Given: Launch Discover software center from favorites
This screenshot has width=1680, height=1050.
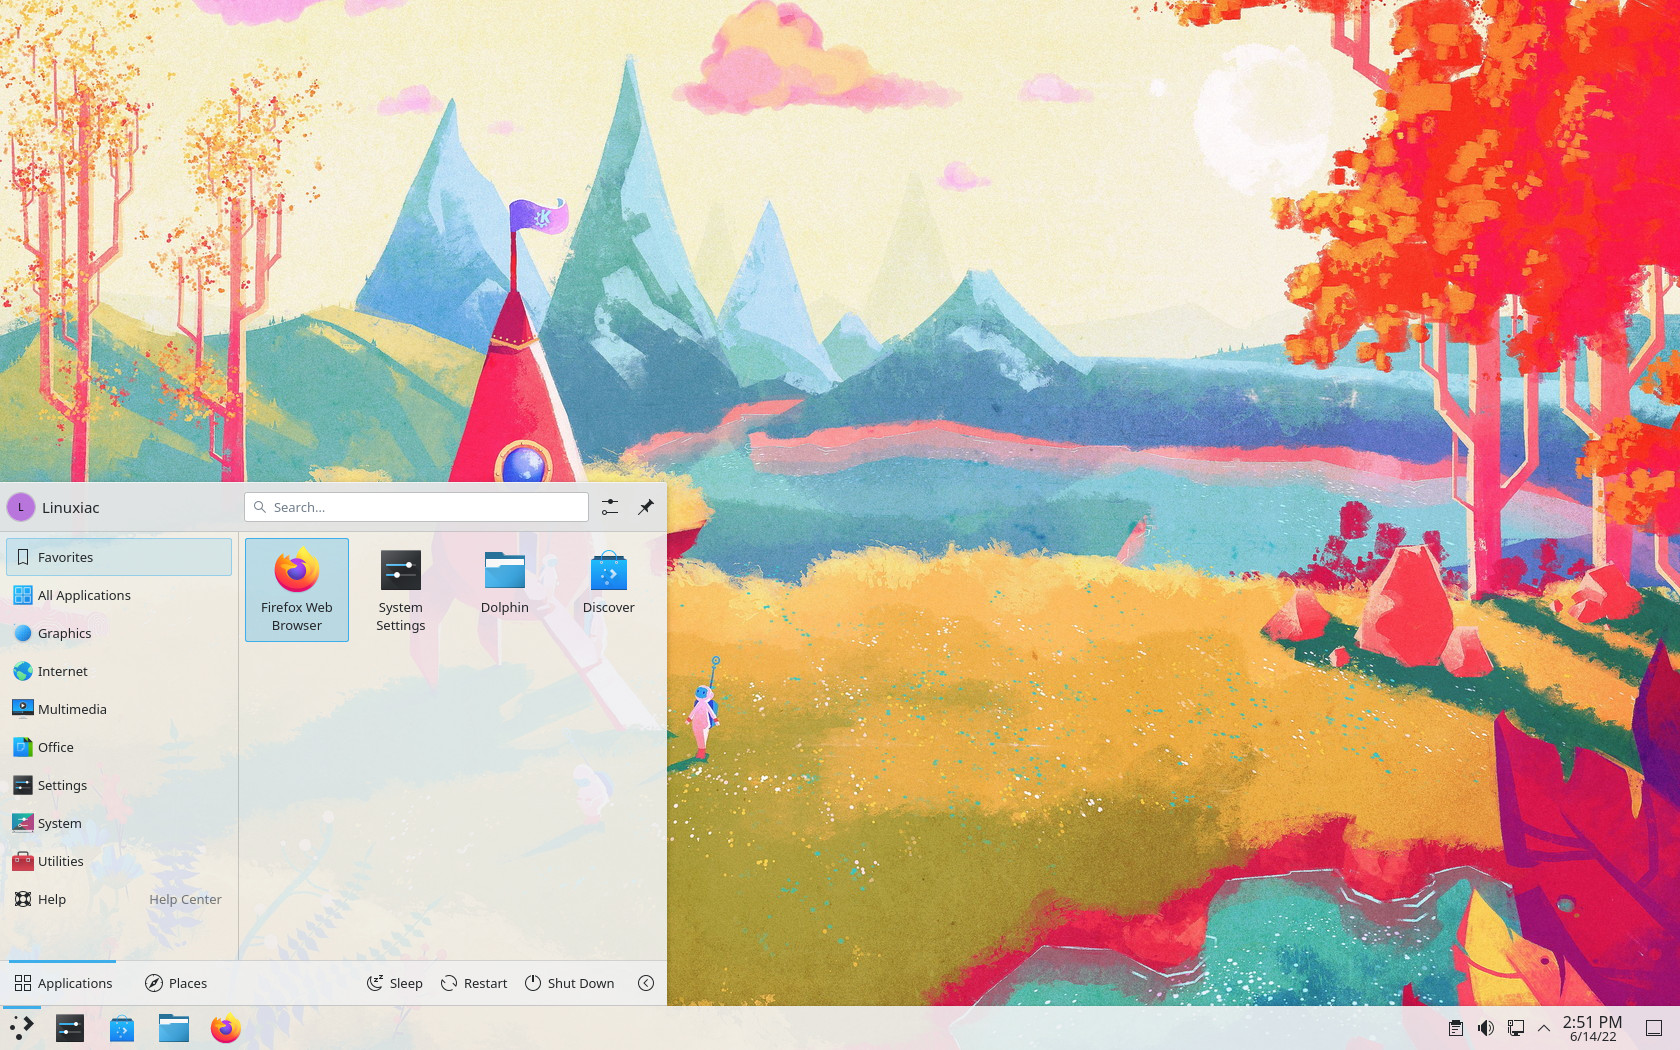Looking at the screenshot, I should click(x=609, y=590).
